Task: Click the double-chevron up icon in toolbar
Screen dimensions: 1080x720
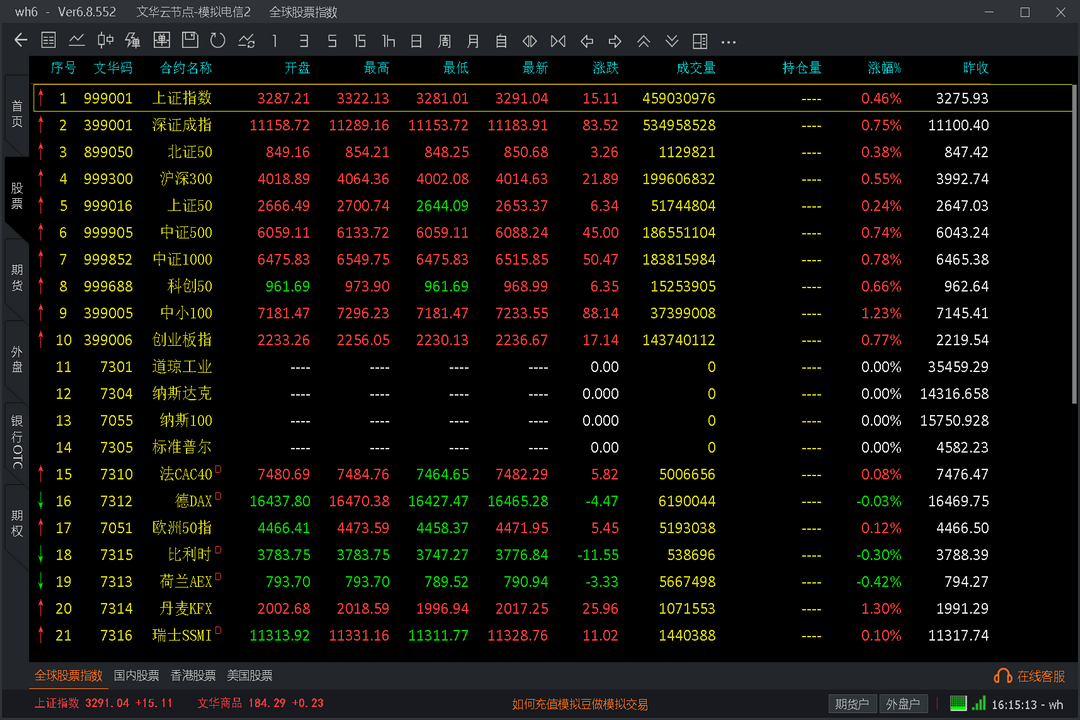Action: coord(643,41)
